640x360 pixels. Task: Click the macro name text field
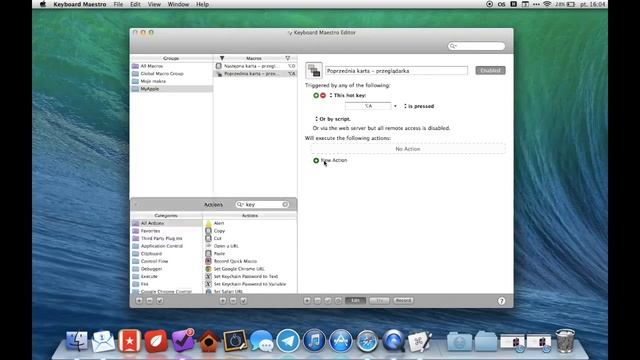click(396, 71)
